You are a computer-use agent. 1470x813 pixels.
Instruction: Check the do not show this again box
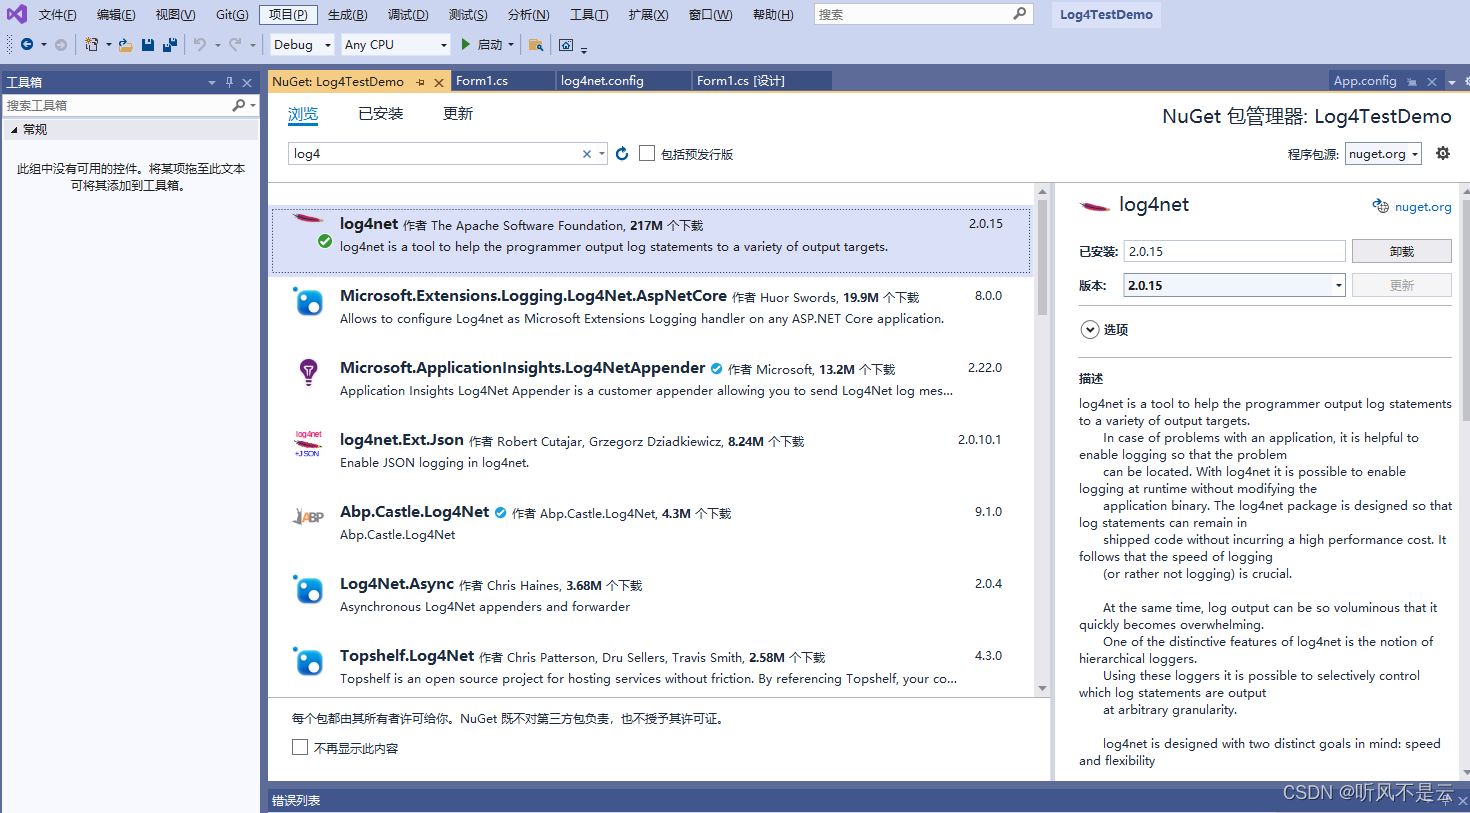click(x=300, y=747)
